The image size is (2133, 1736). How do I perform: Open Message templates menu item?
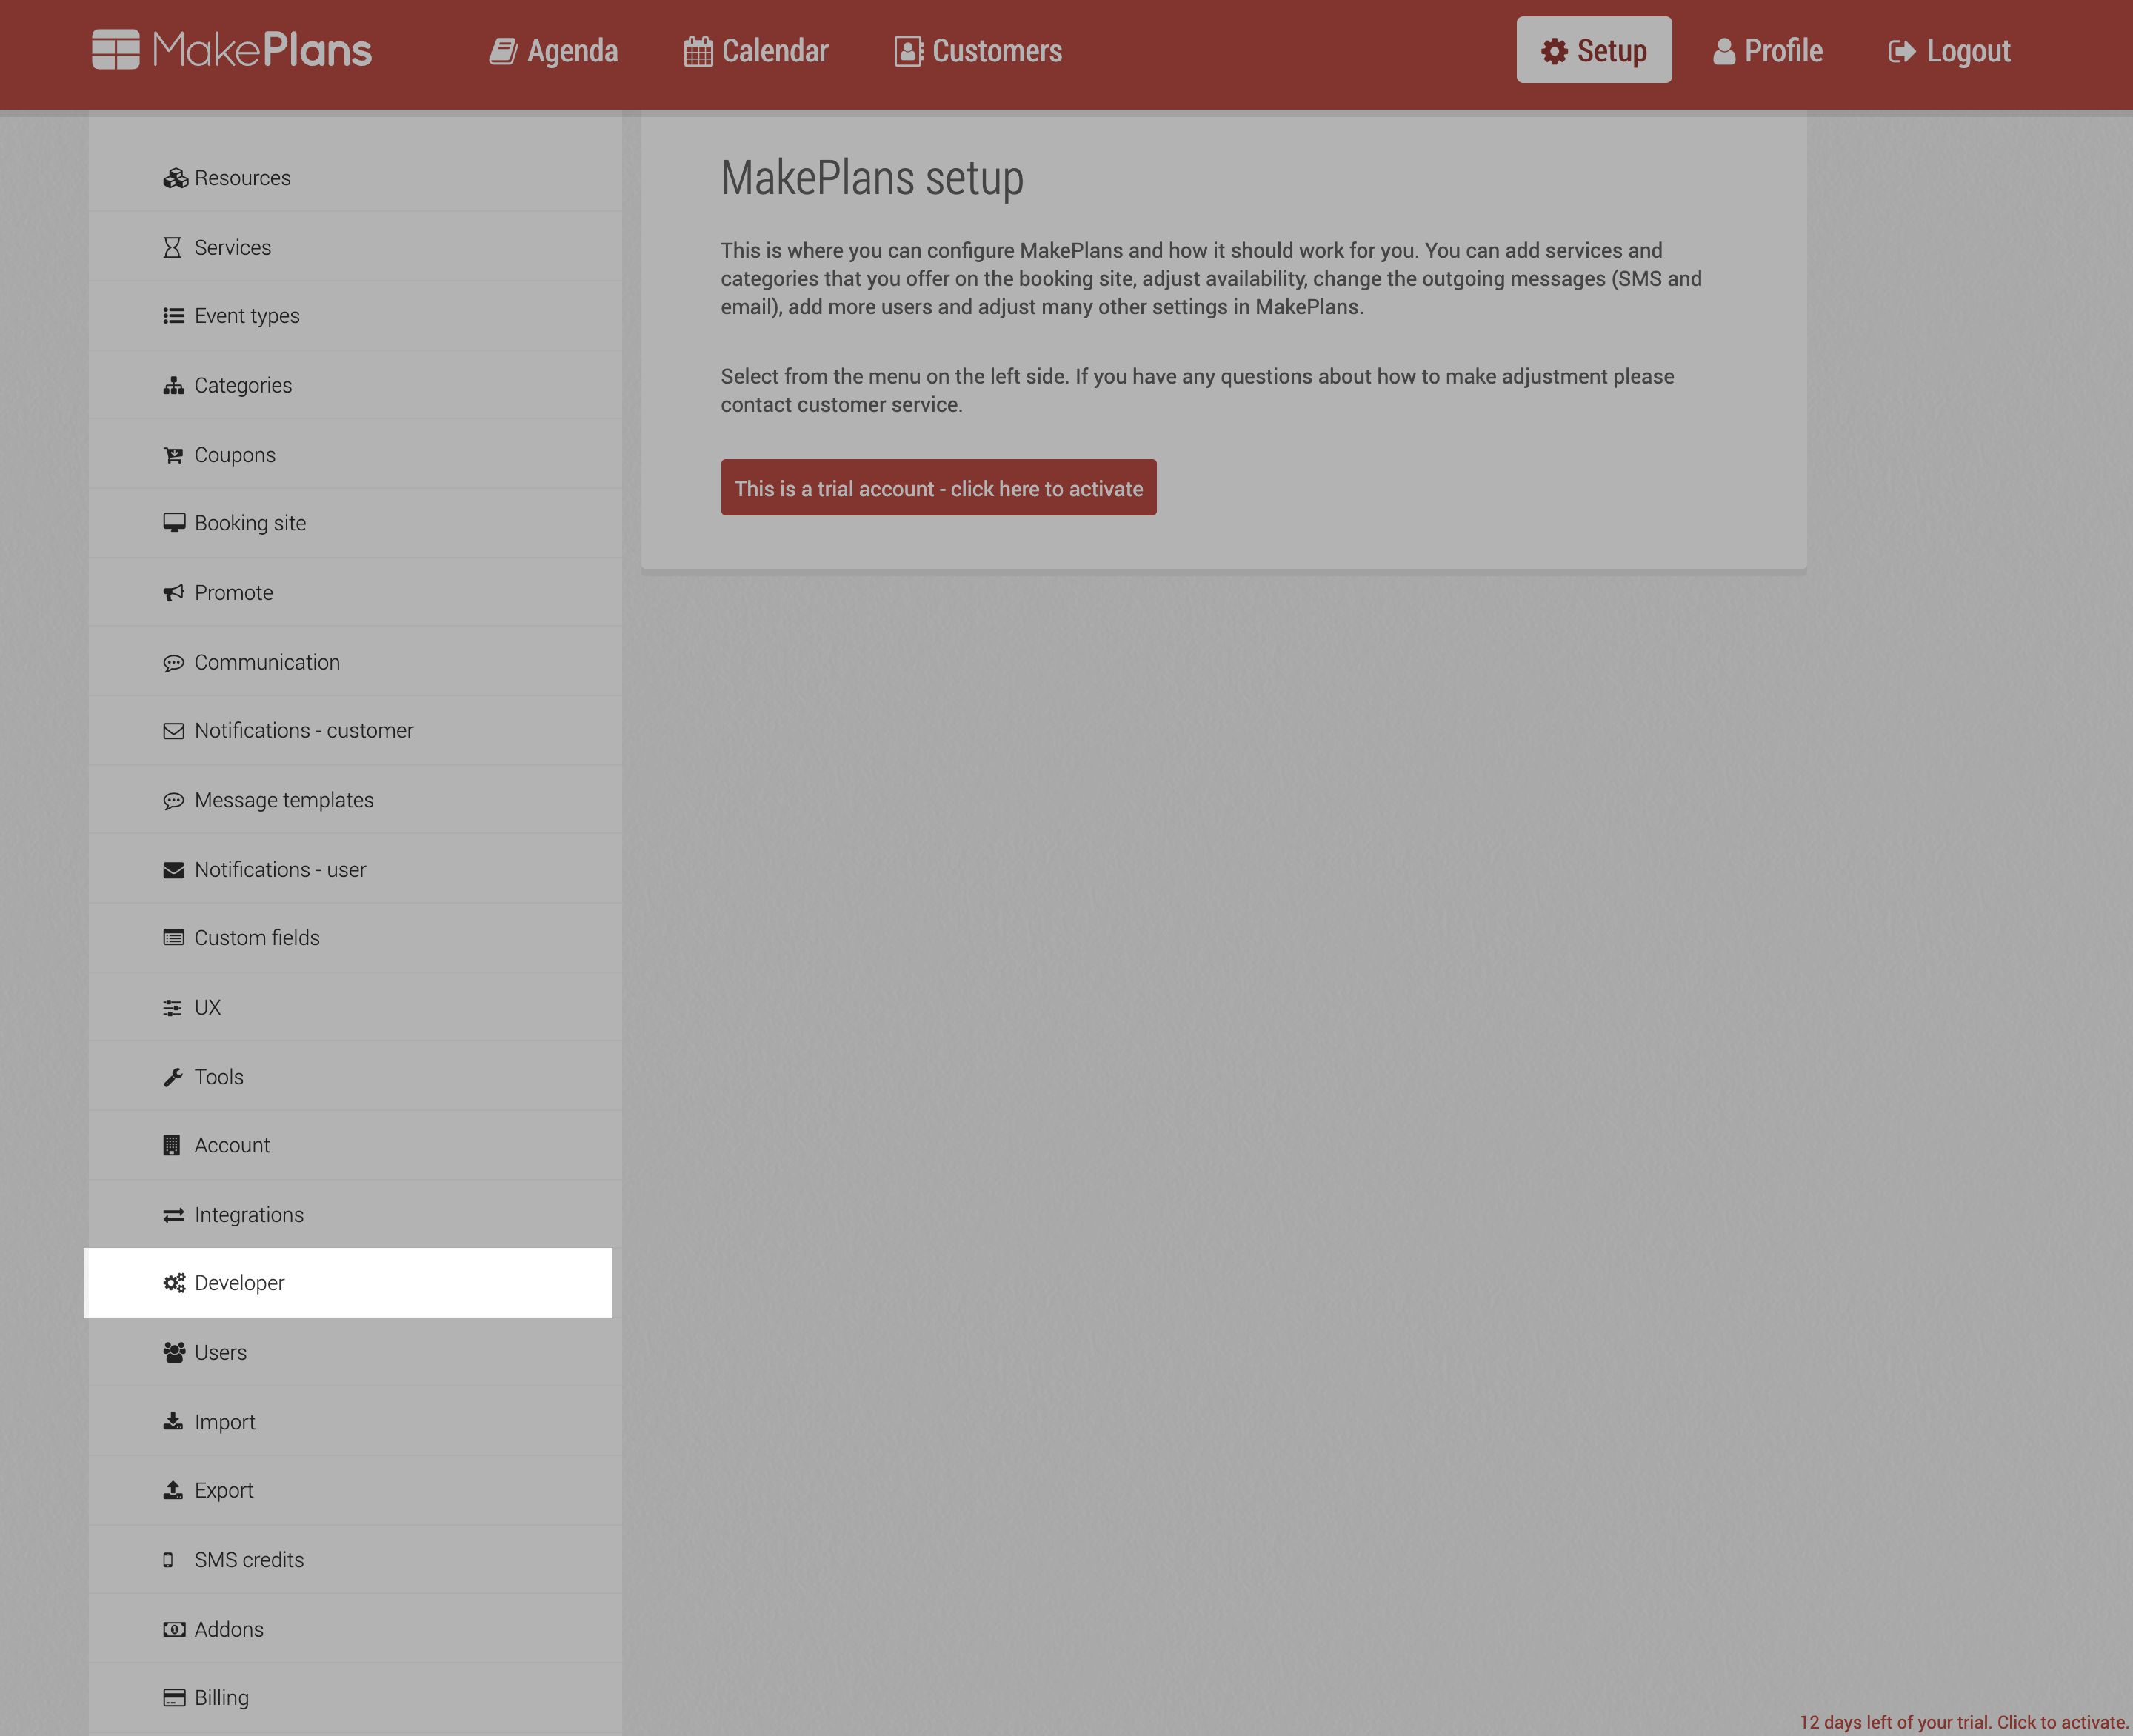[x=355, y=800]
